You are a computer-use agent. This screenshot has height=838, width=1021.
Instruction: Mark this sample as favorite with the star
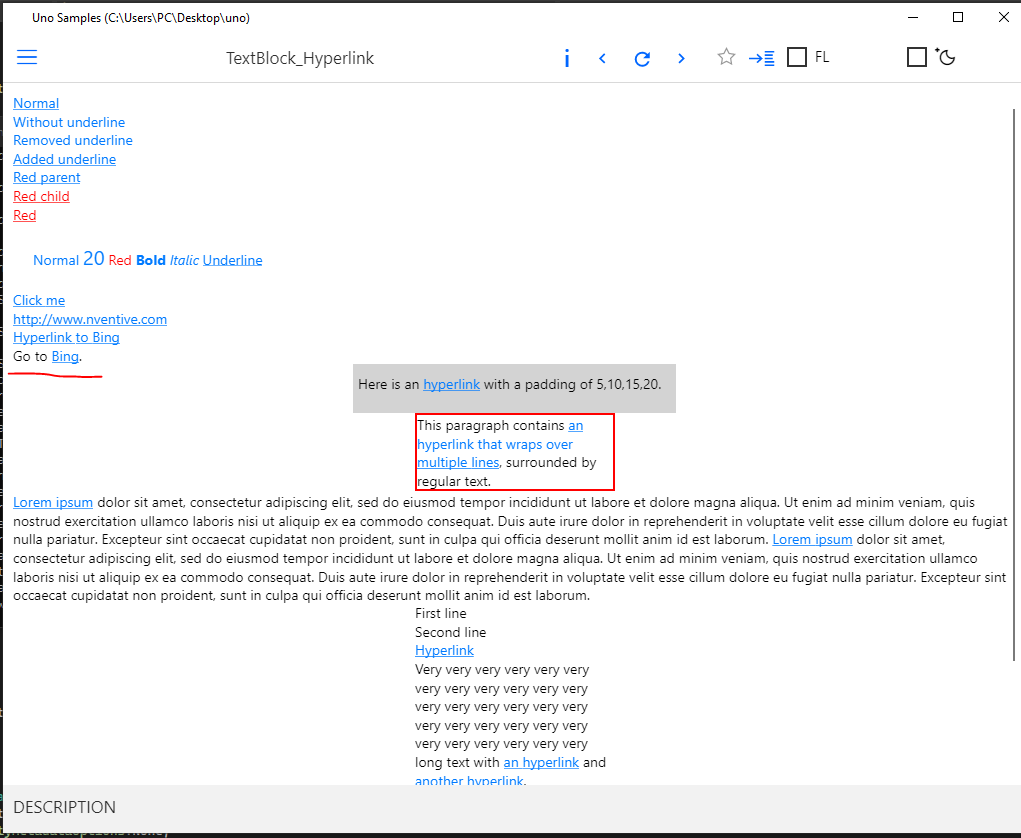(726, 58)
